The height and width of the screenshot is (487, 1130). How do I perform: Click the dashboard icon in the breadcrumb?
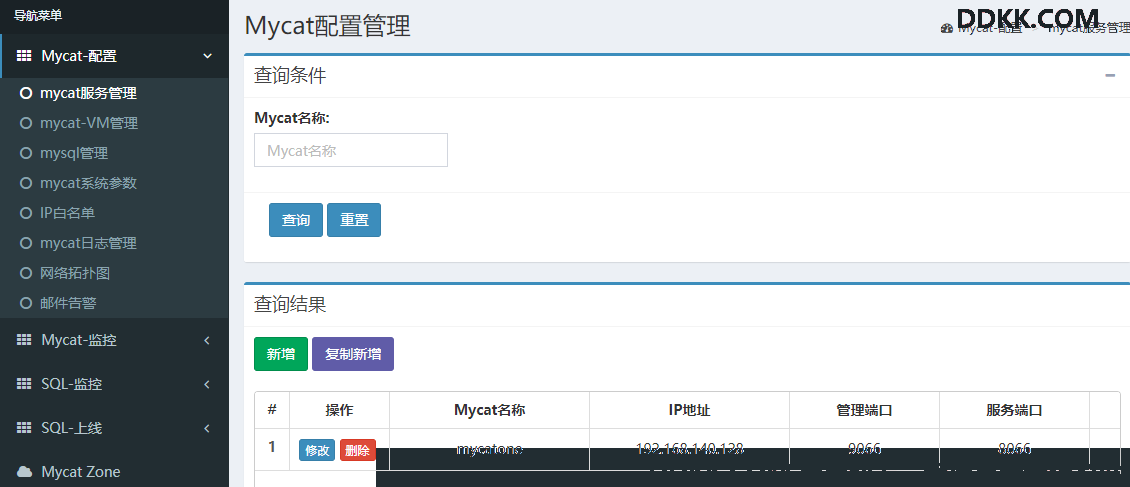point(947,28)
